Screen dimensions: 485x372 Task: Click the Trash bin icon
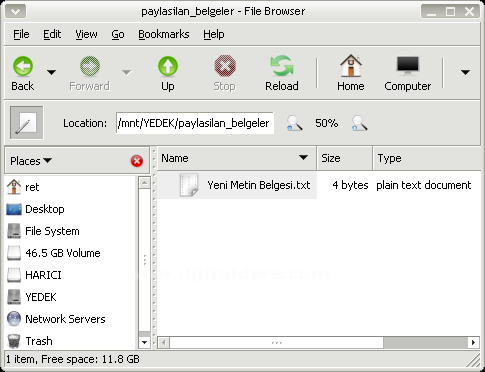click(14, 341)
